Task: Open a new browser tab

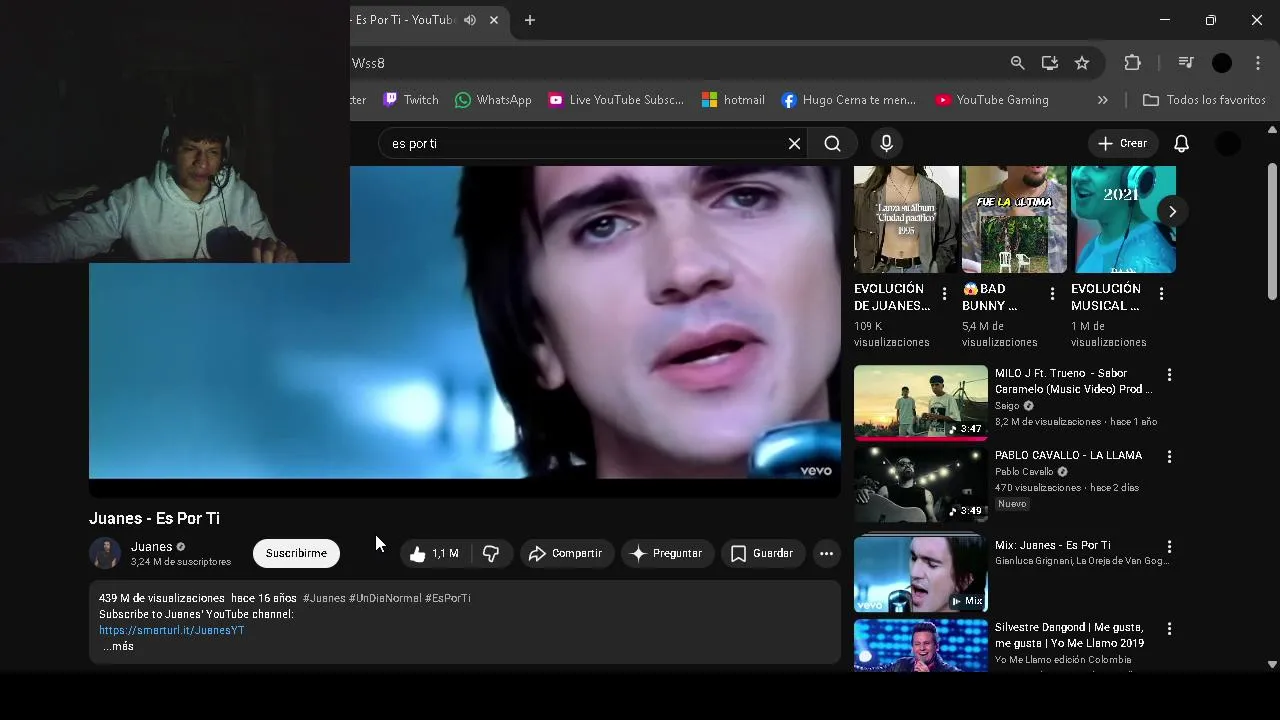Action: [x=530, y=20]
